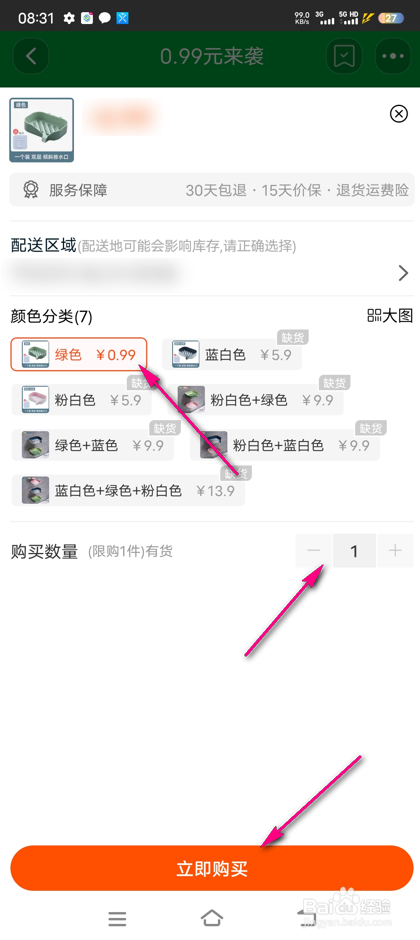Screen dimensions: 420x940
Task: Click the 立即购买 button
Action: [x=212, y=868]
